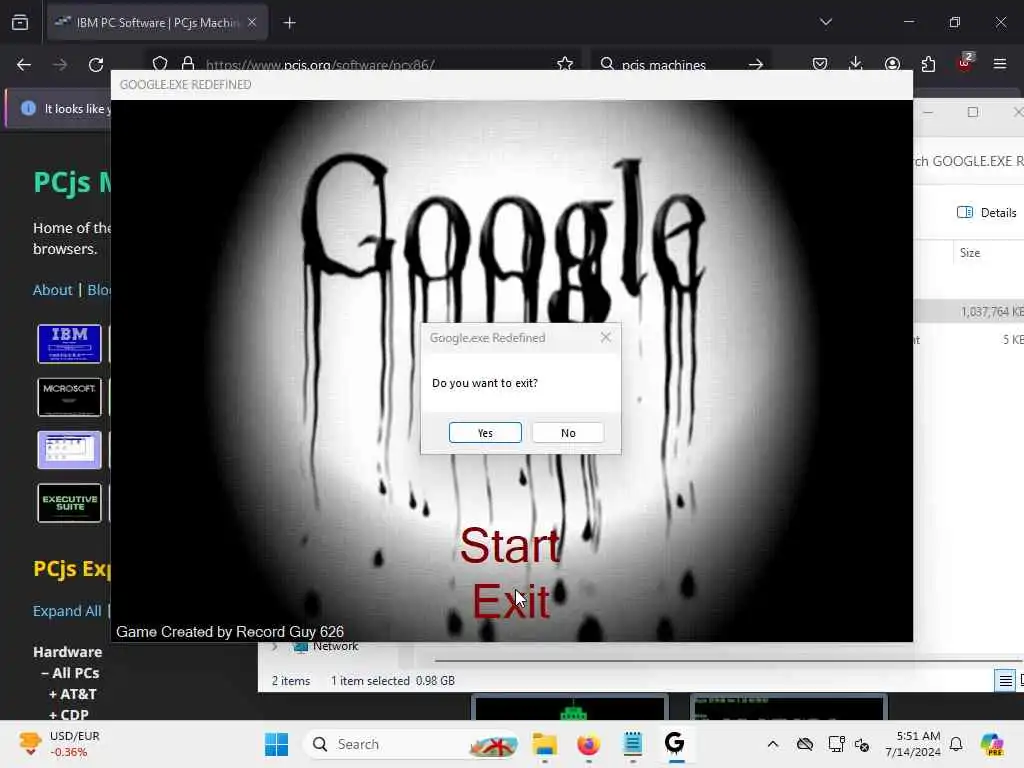1024x768 pixels.
Task: Click the red extension badge icon
Action: pyautogui.click(x=965, y=62)
